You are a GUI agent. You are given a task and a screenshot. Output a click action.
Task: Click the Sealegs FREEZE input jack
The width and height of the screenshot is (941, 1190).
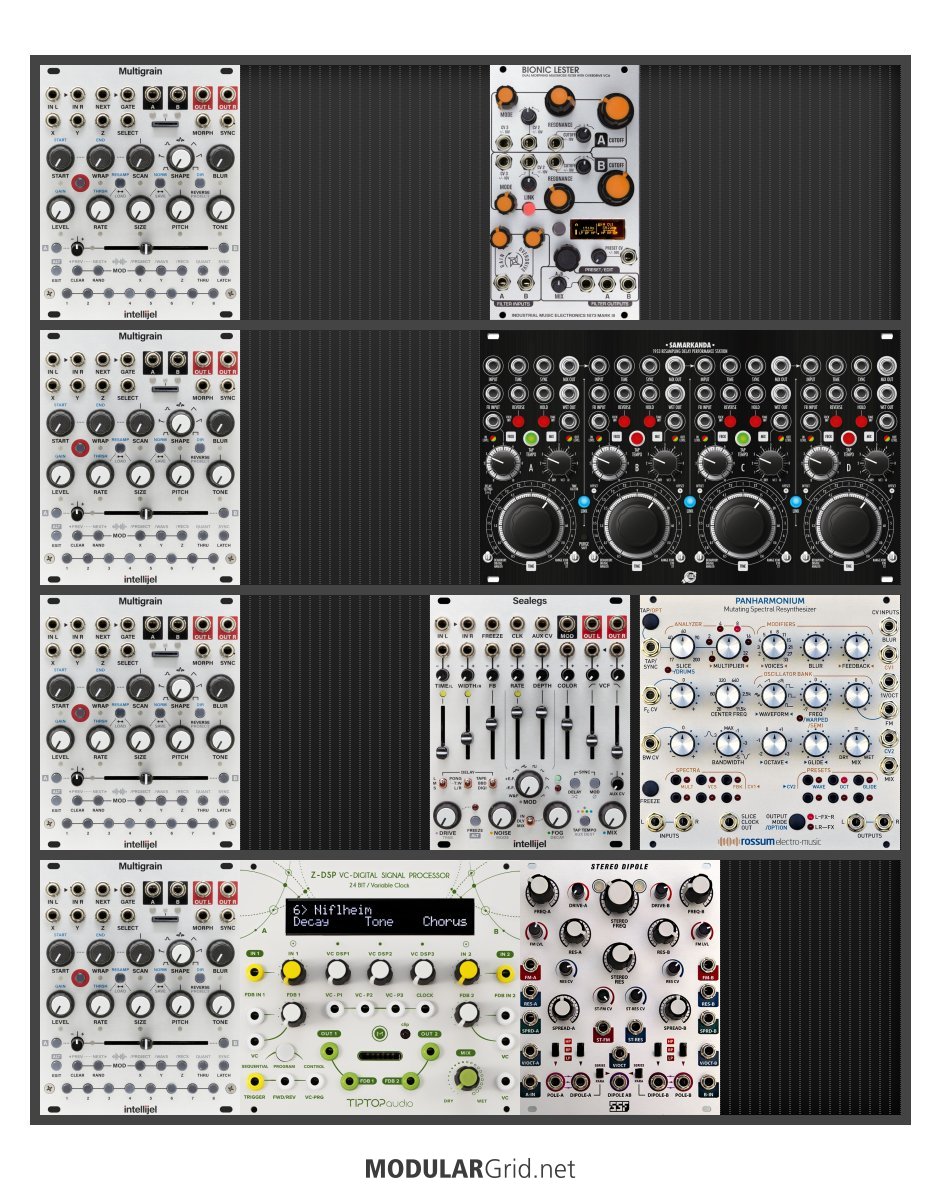point(492,625)
